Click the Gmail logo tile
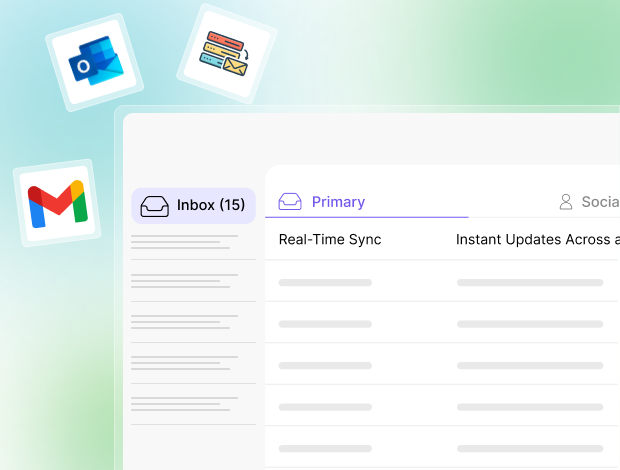This screenshot has width=620, height=470. coord(57,203)
